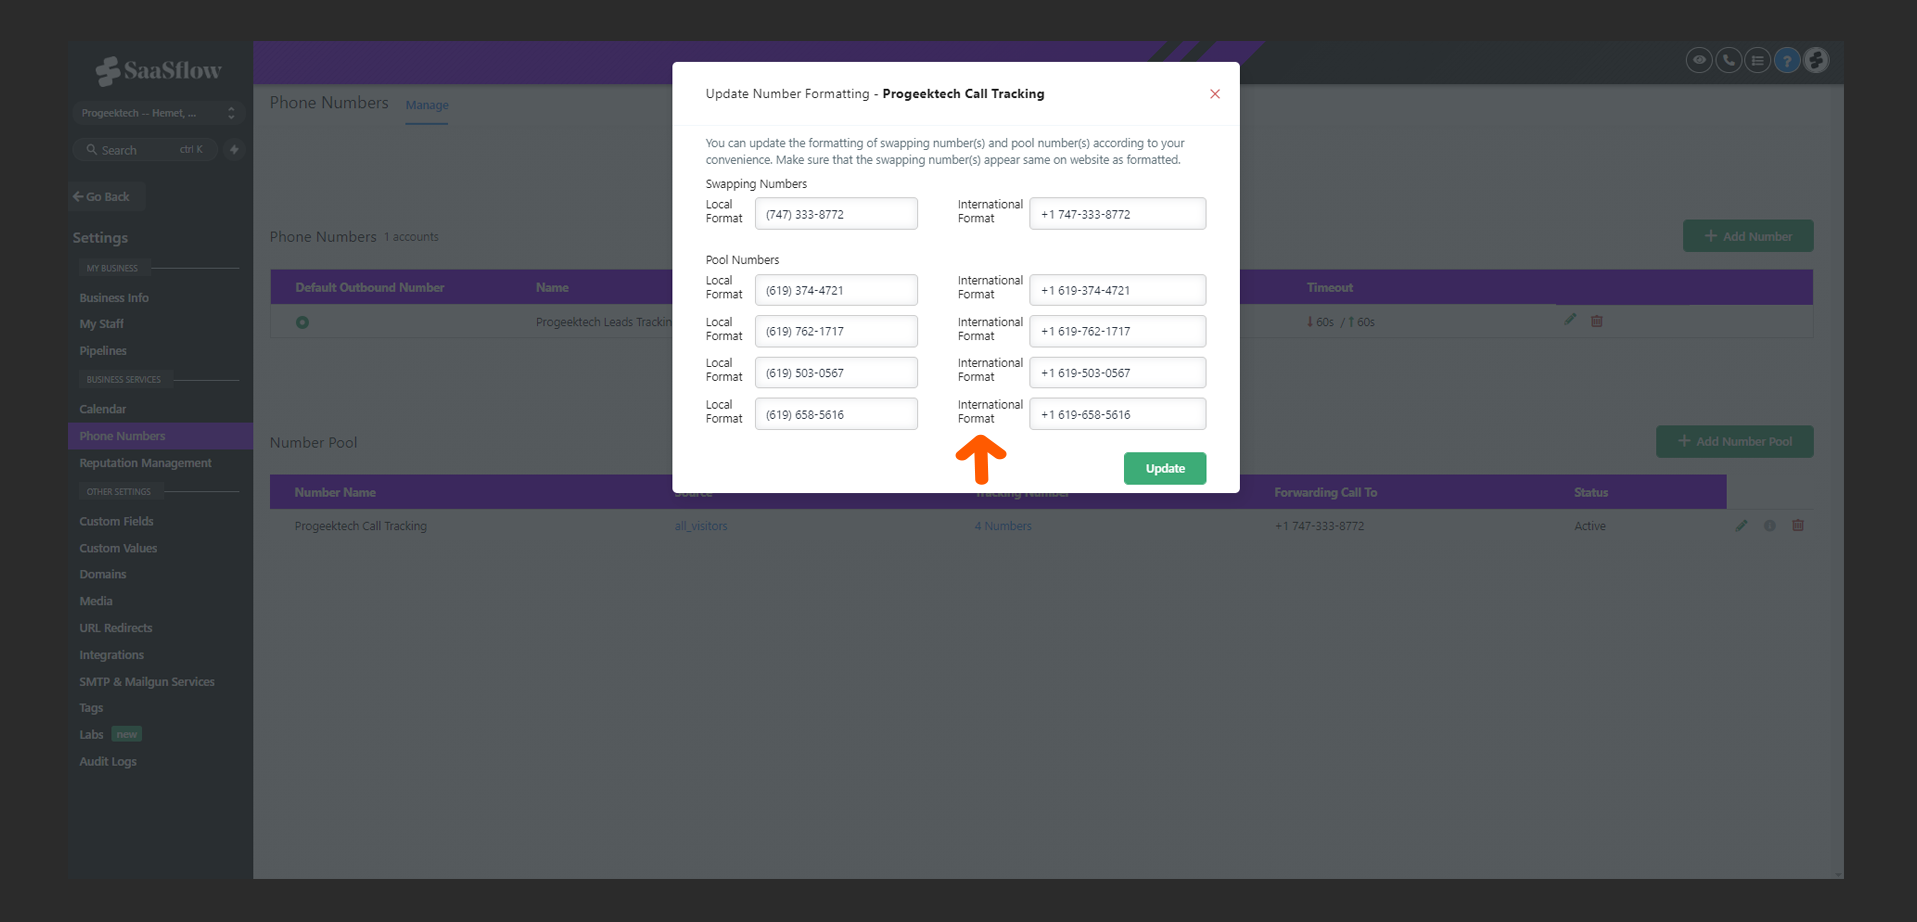Image resolution: width=1917 pixels, height=922 pixels.
Task: Open the all_visitors source link
Action: coord(700,526)
